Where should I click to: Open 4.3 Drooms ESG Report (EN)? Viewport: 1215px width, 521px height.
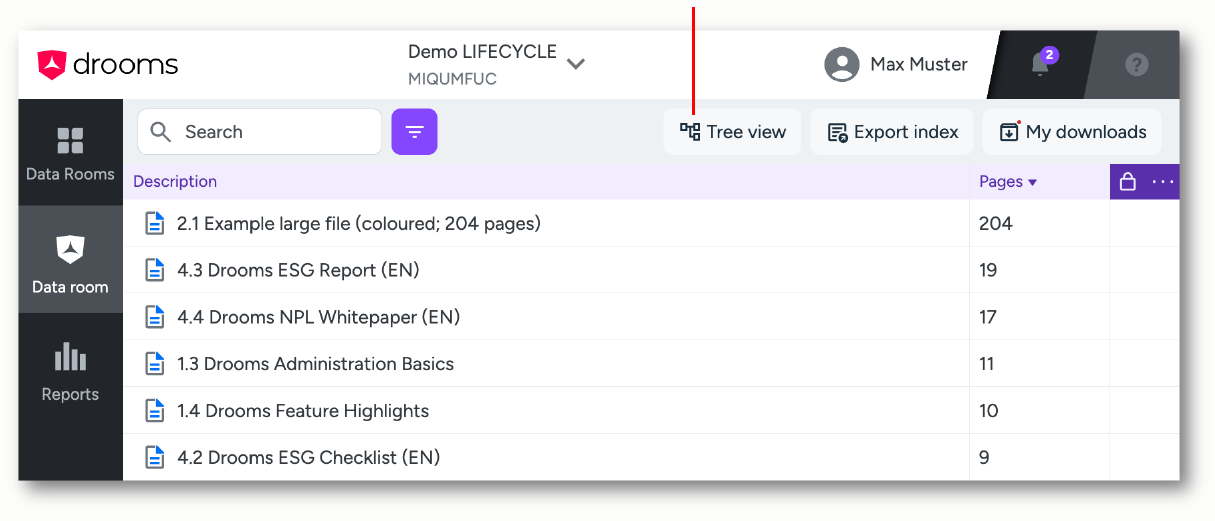coord(298,270)
